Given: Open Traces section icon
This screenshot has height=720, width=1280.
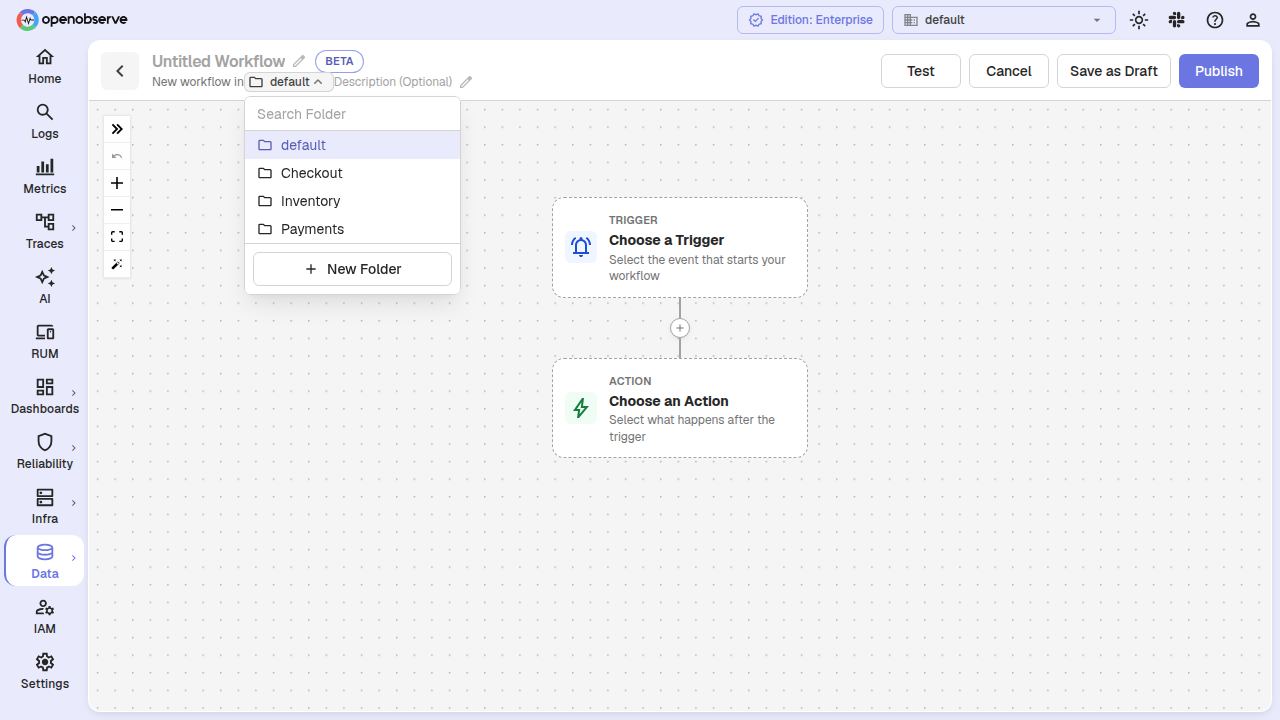Looking at the screenshot, I should click(45, 221).
